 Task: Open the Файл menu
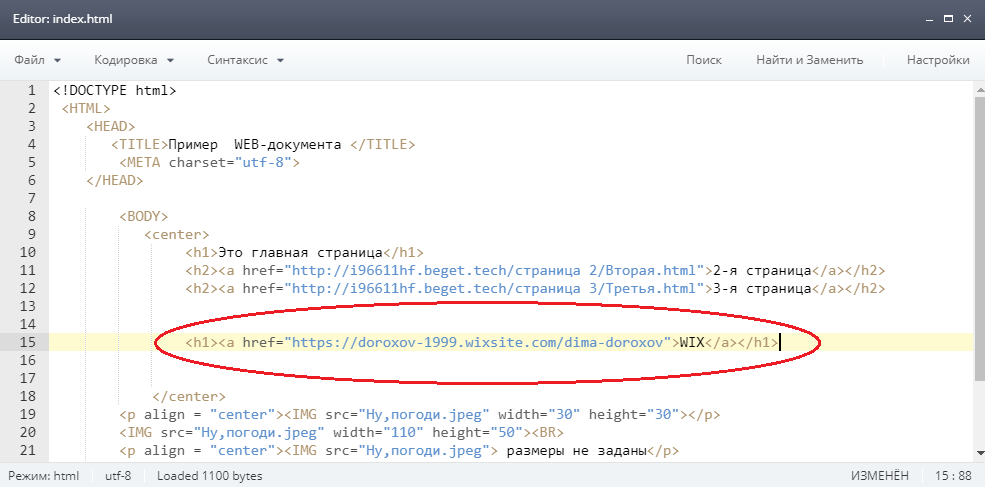click(38, 60)
